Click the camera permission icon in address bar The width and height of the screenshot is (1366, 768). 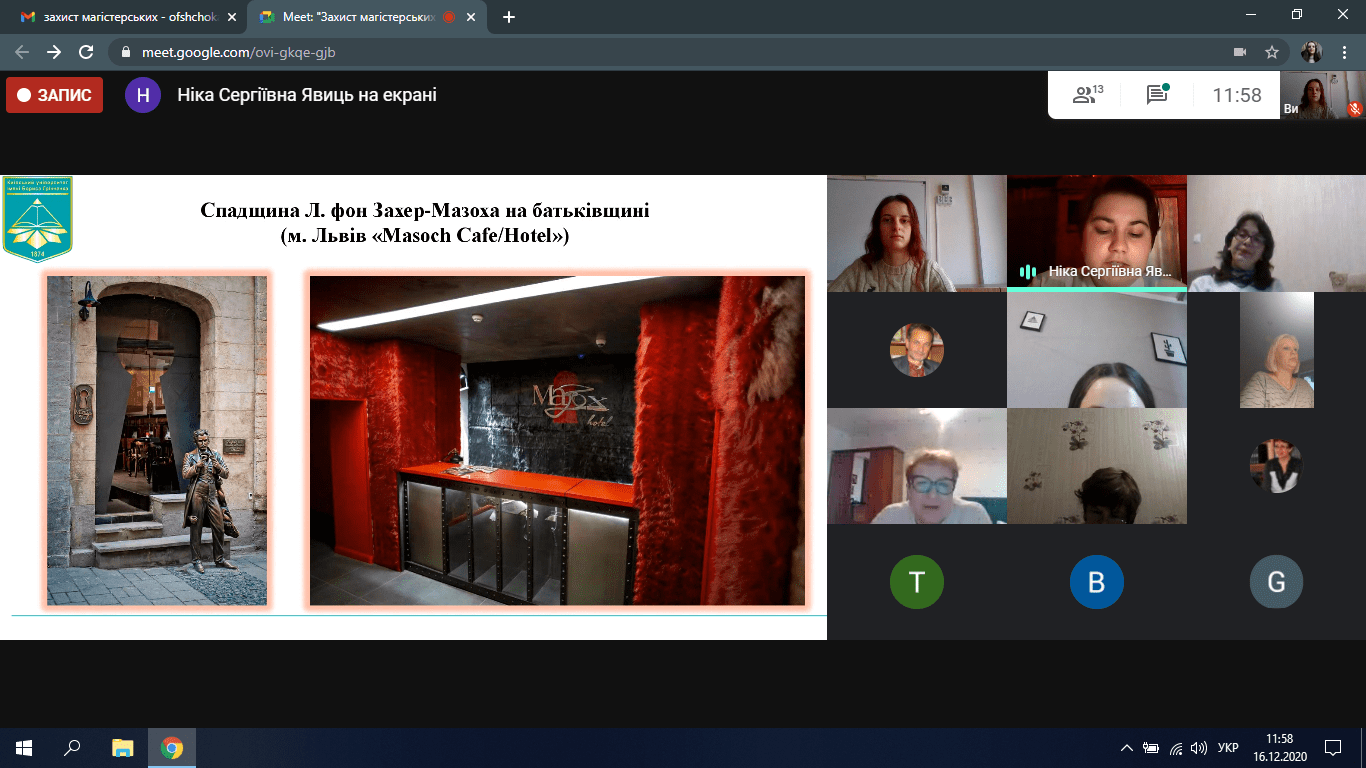coord(1240,52)
